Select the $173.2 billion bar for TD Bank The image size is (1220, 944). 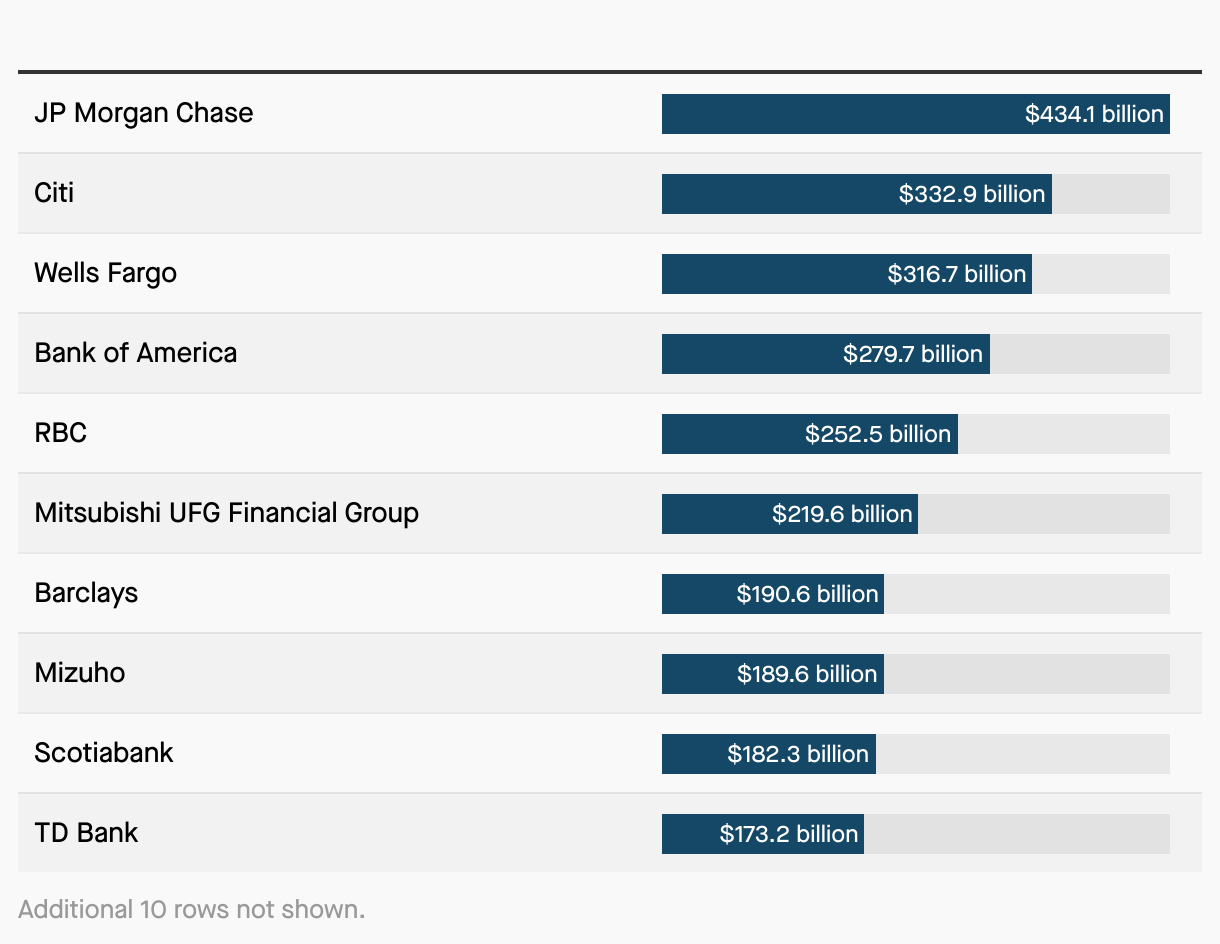763,834
